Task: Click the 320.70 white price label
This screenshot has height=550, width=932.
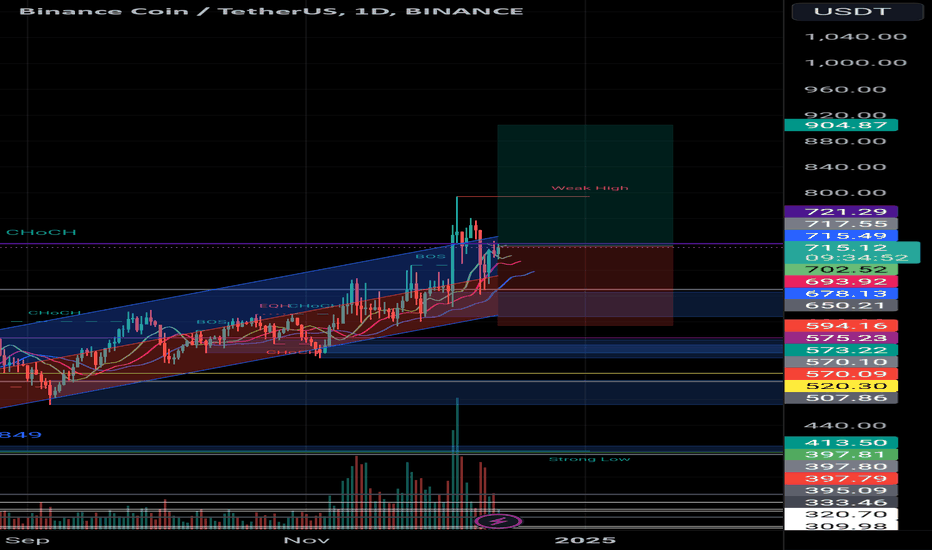Action: coord(841,514)
